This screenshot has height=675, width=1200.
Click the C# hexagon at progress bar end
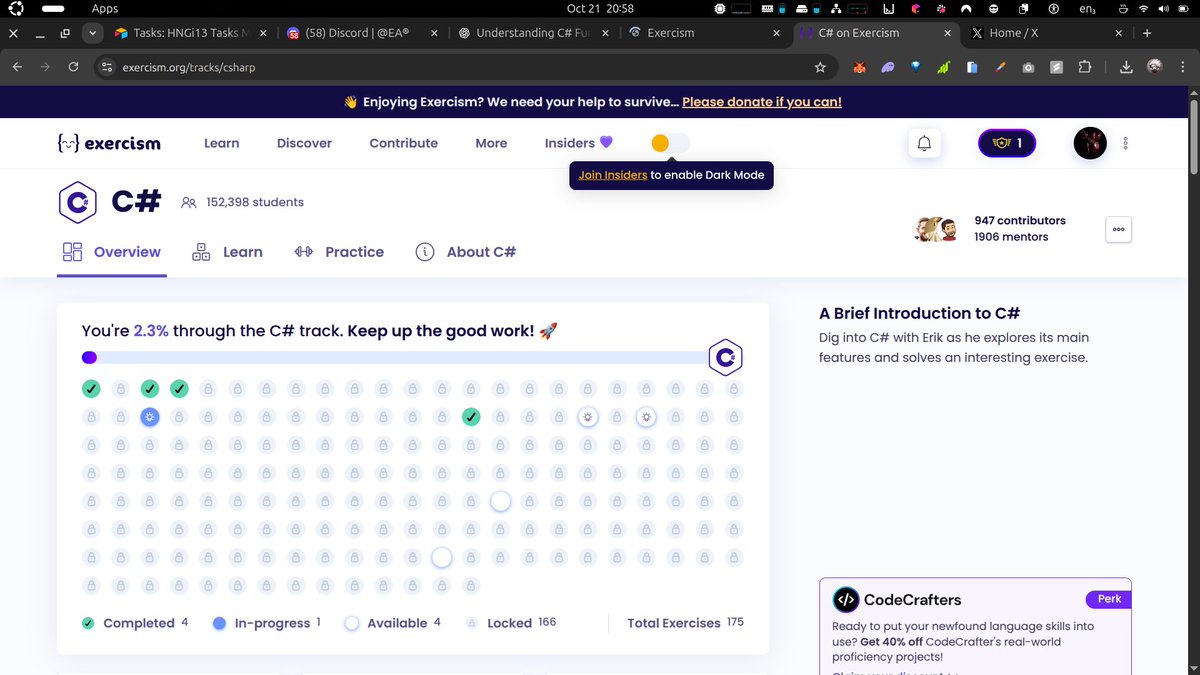pyautogui.click(x=725, y=357)
